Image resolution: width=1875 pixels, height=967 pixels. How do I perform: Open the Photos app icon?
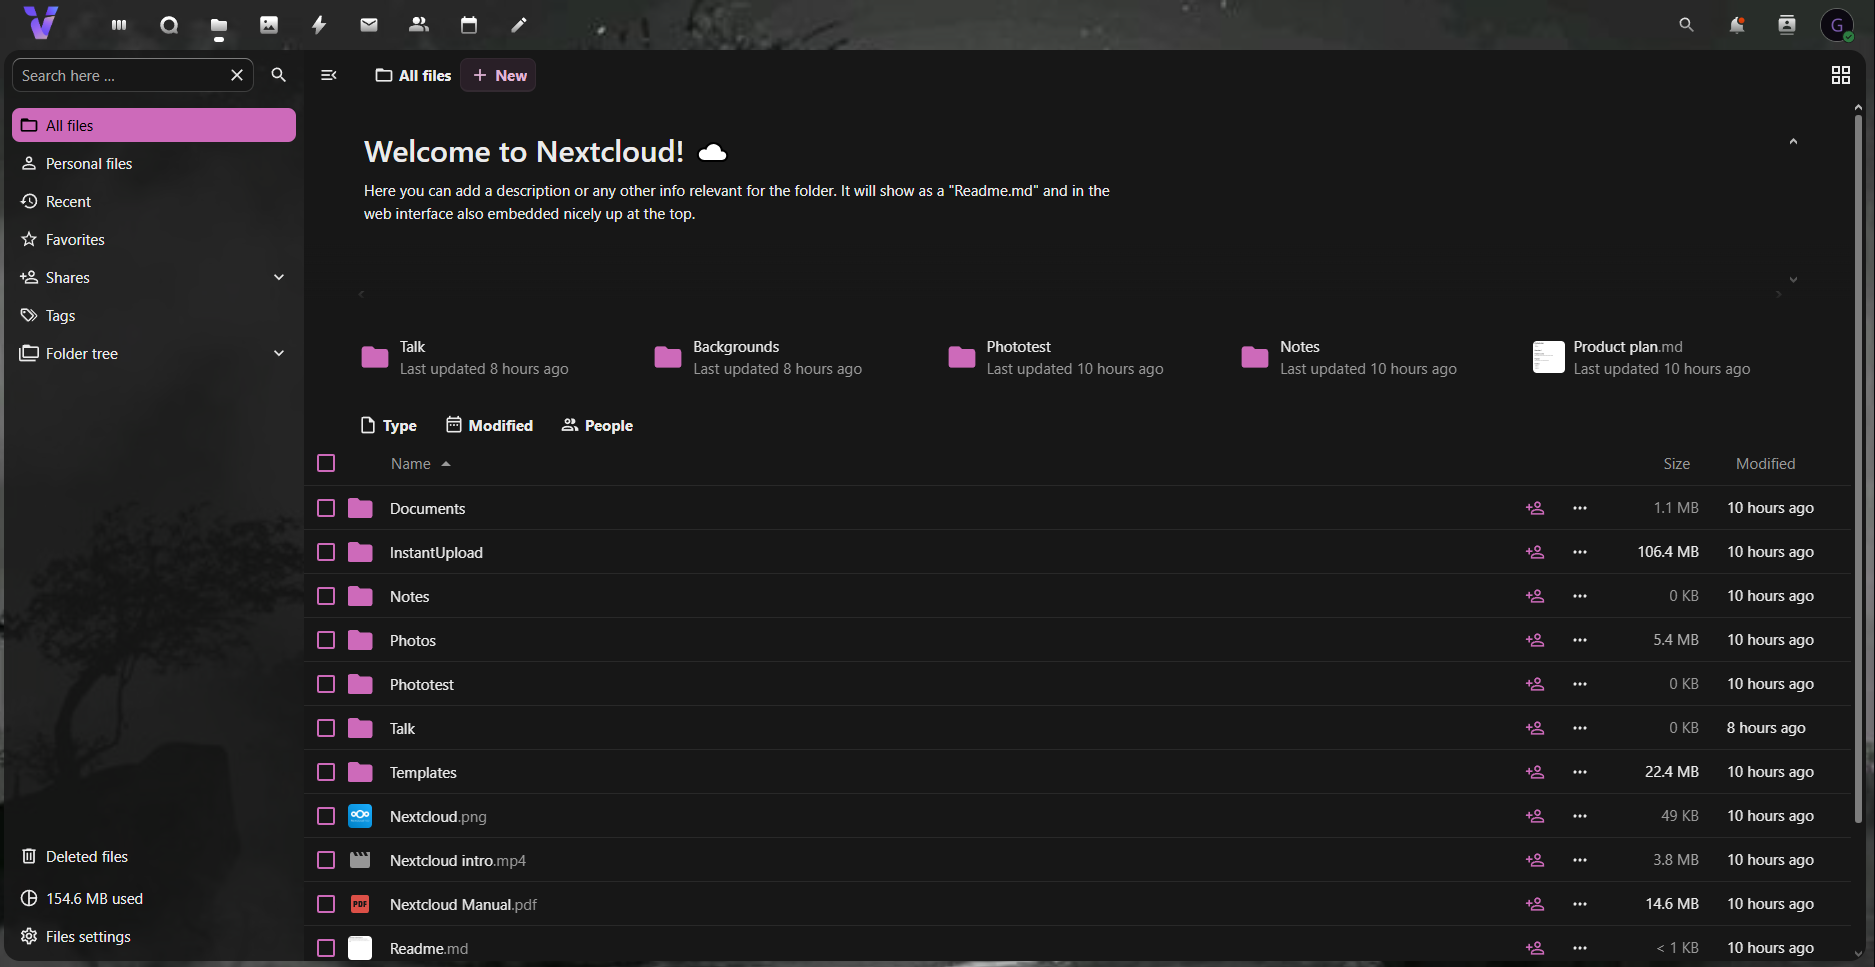click(x=269, y=25)
